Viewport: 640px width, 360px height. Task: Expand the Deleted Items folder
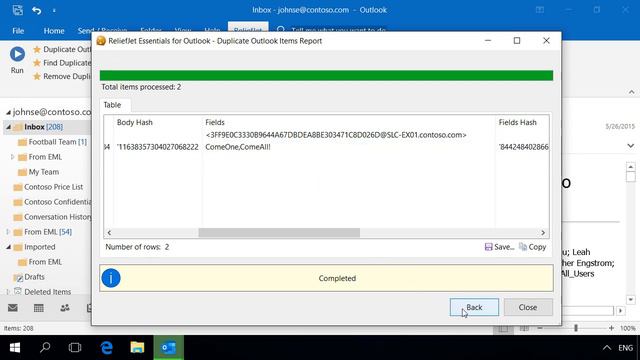point(8,292)
